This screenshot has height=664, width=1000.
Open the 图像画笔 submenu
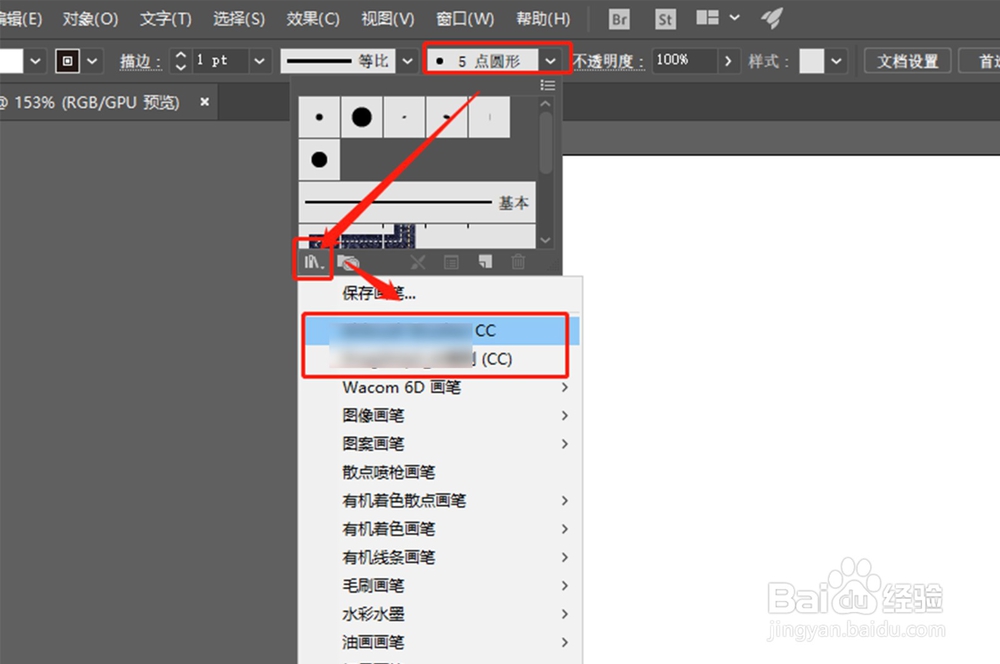click(x=440, y=415)
